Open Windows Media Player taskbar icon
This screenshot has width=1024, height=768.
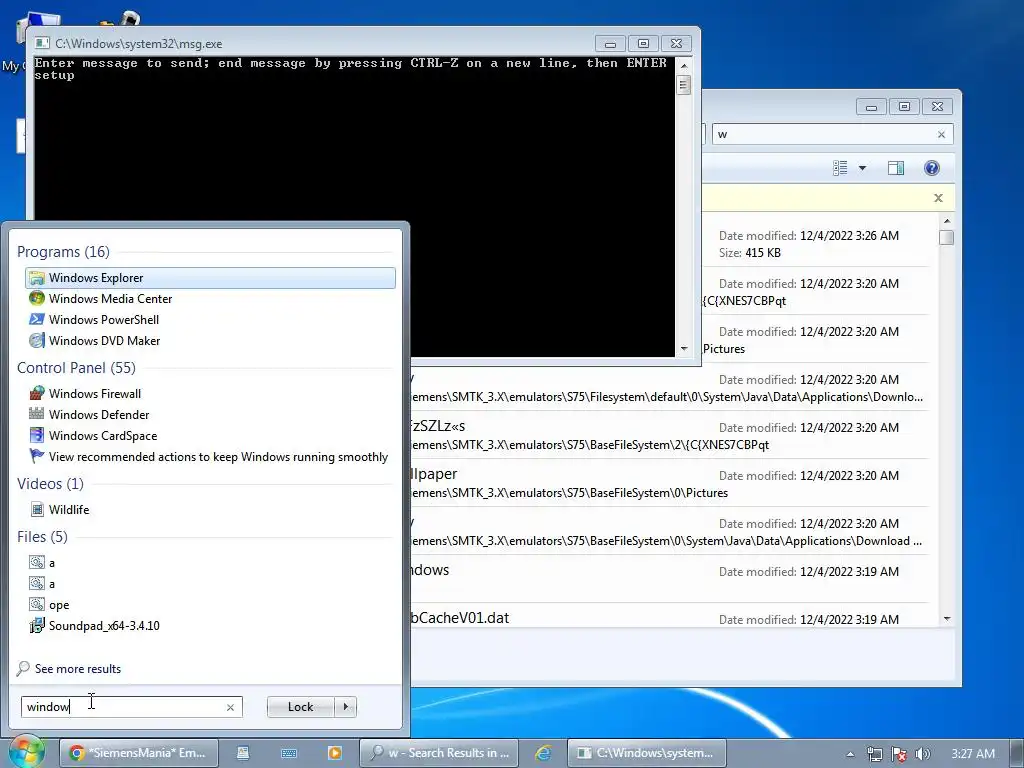click(334, 753)
